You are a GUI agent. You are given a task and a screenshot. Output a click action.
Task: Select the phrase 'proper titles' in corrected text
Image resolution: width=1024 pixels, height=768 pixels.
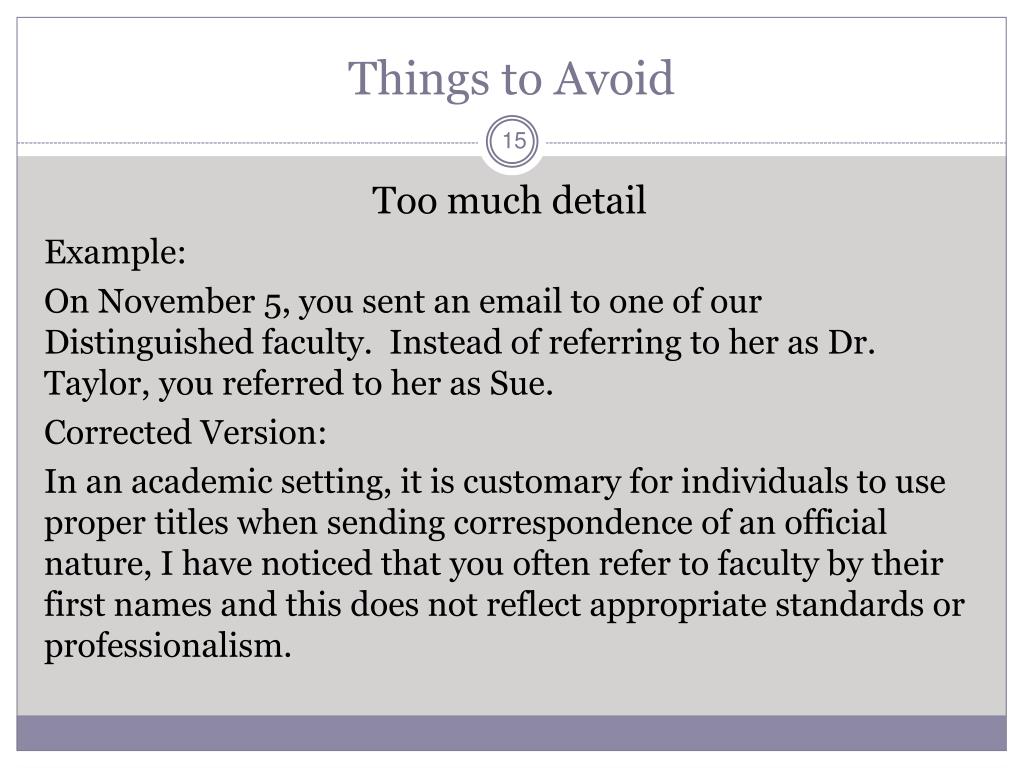(136, 524)
